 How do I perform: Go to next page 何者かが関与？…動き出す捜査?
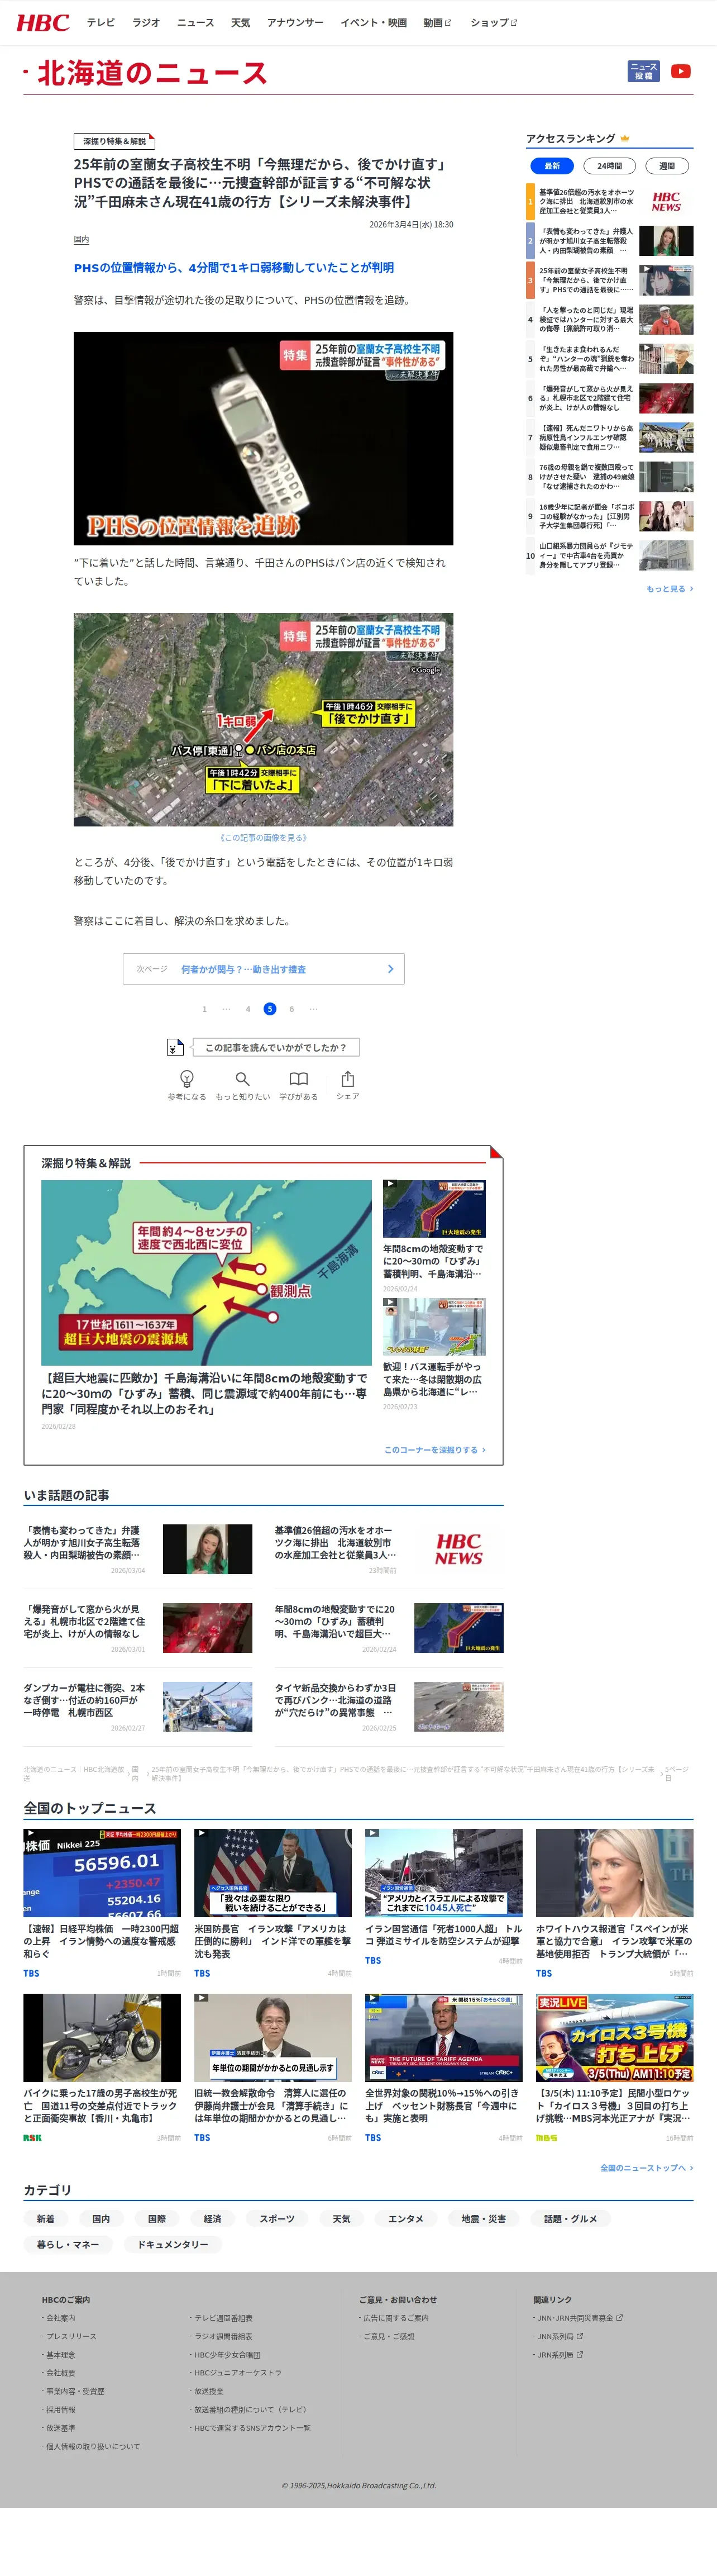point(264,969)
